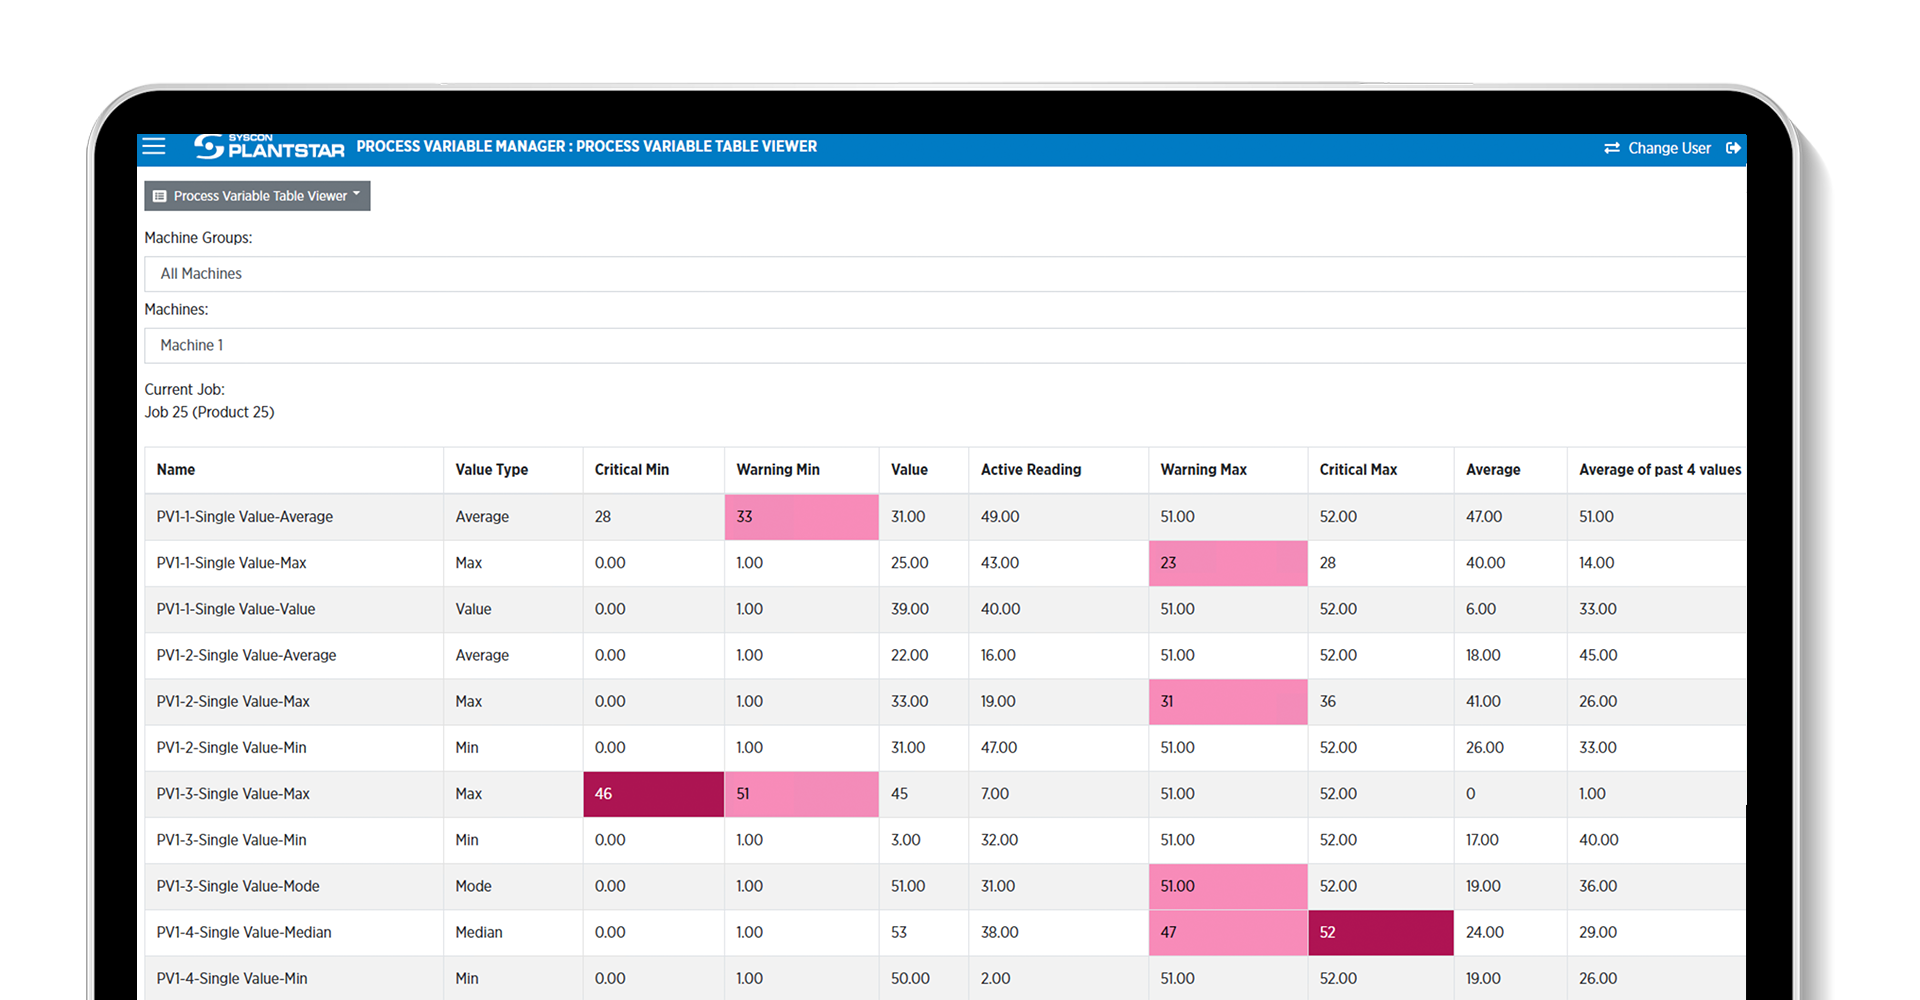This screenshot has height=1000, width=1920.
Task: Select the PV1-3-Single Value-Max row name
Action: (233, 794)
